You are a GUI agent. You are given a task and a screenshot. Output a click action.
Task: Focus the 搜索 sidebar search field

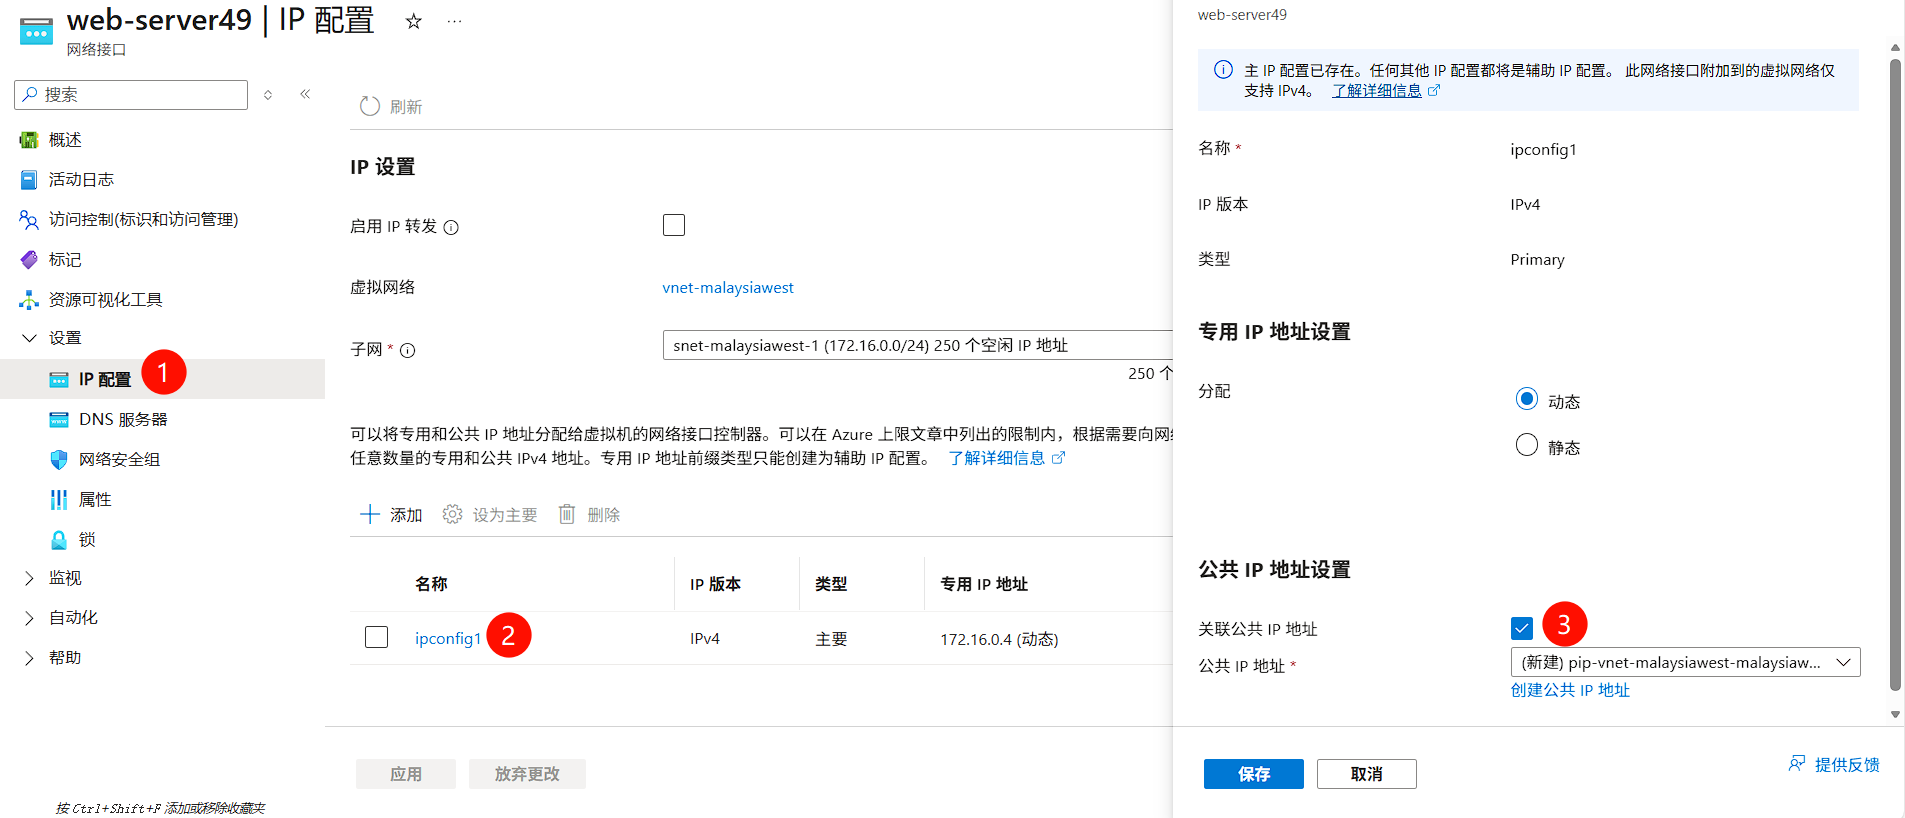point(131,95)
